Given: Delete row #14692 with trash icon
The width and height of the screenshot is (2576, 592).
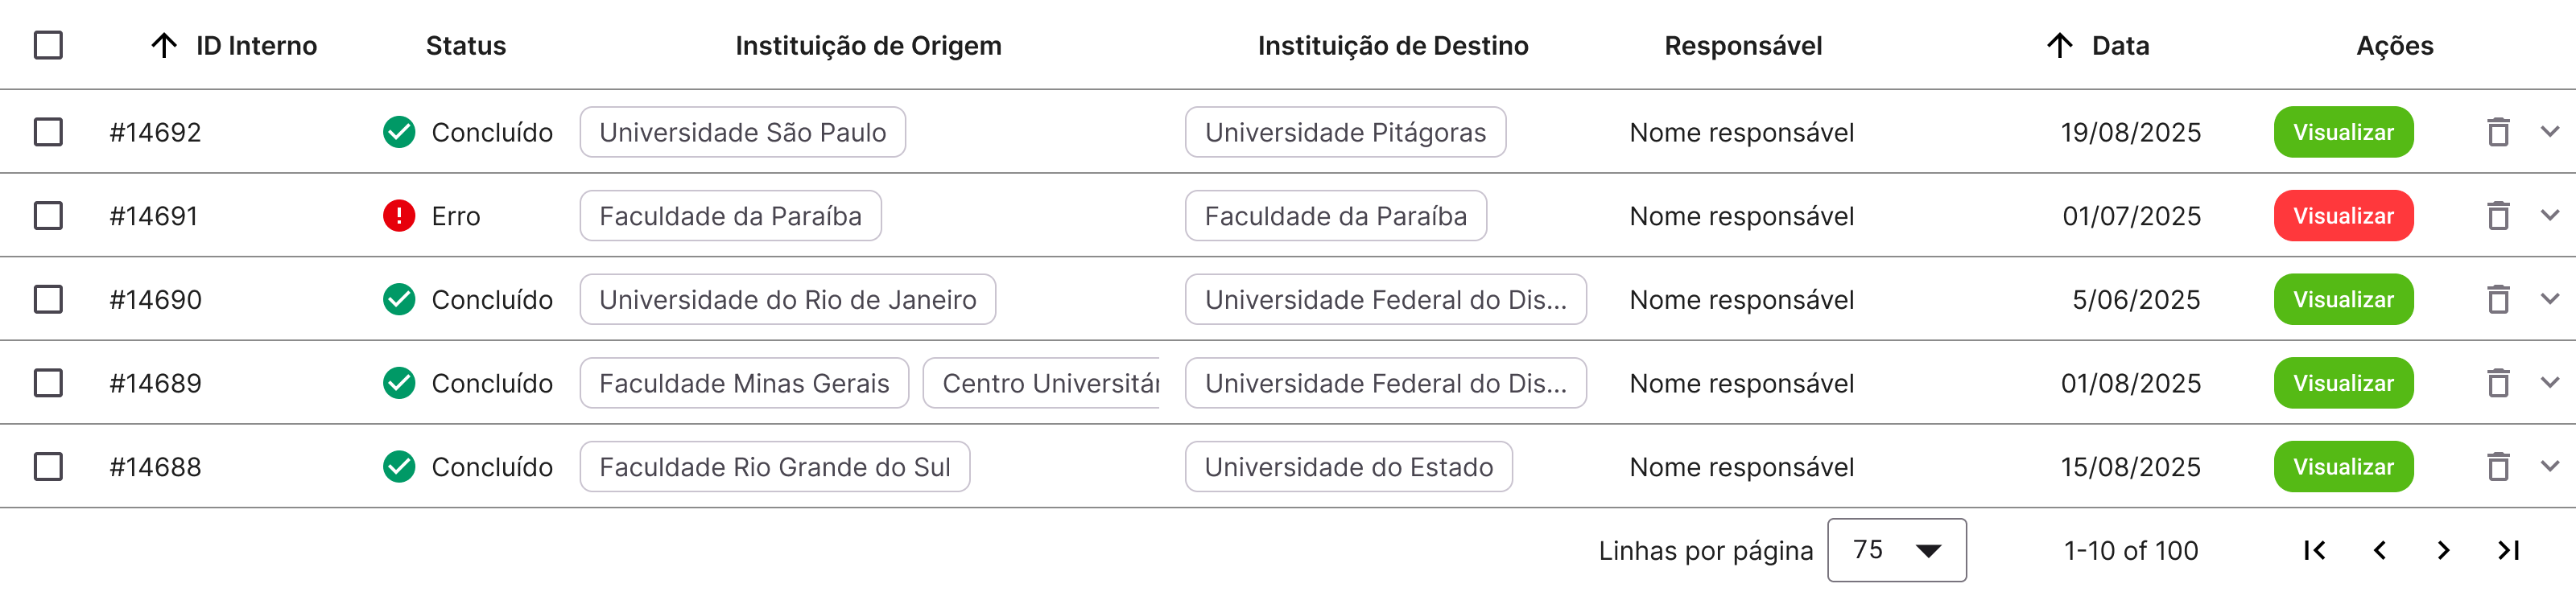Looking at the screenshot, I should (2498, 132).
